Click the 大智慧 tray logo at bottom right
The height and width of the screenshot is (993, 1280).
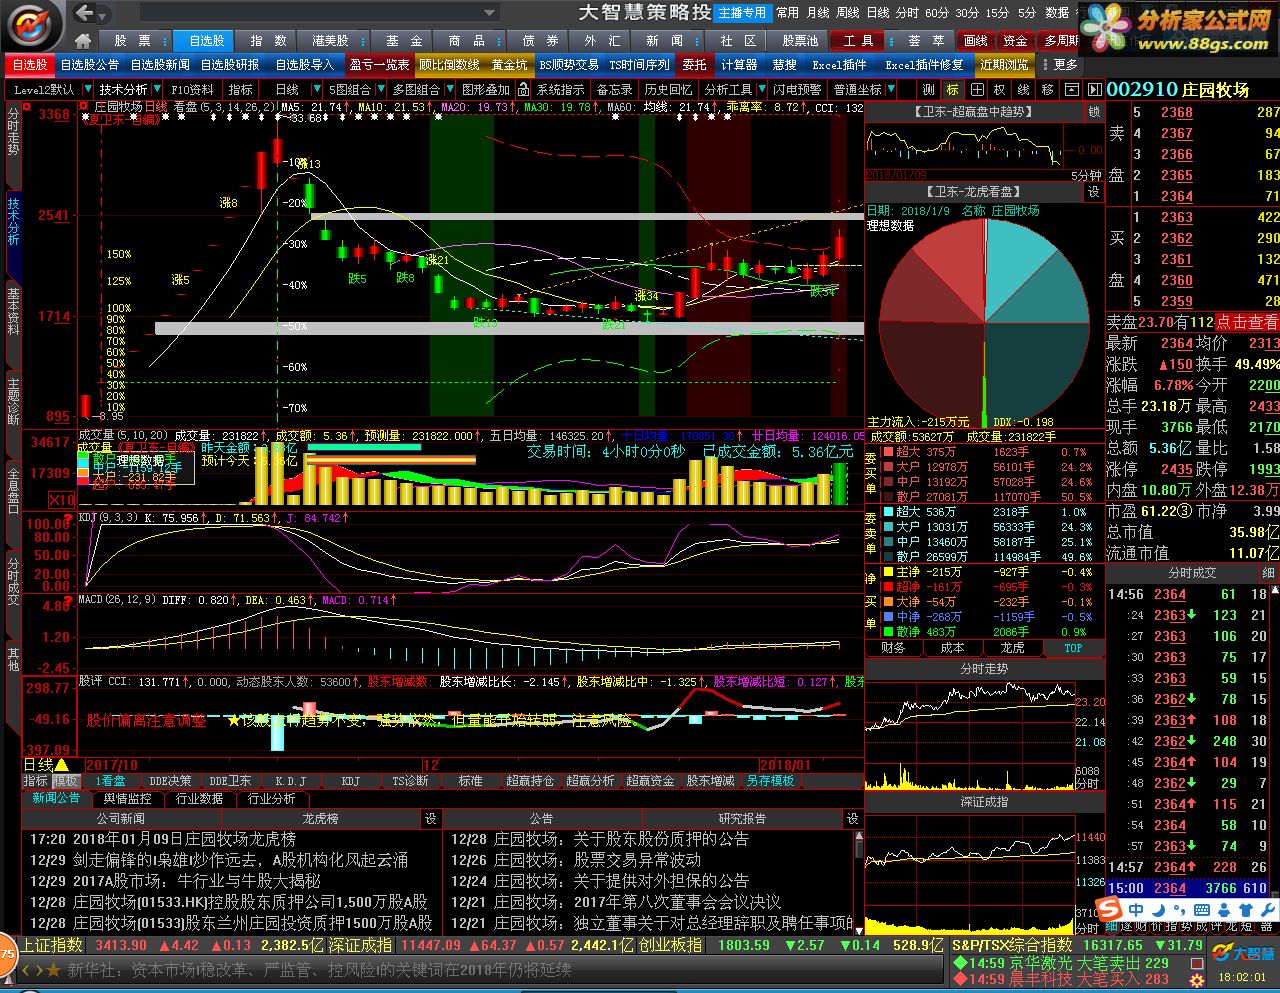(1242, 952)
